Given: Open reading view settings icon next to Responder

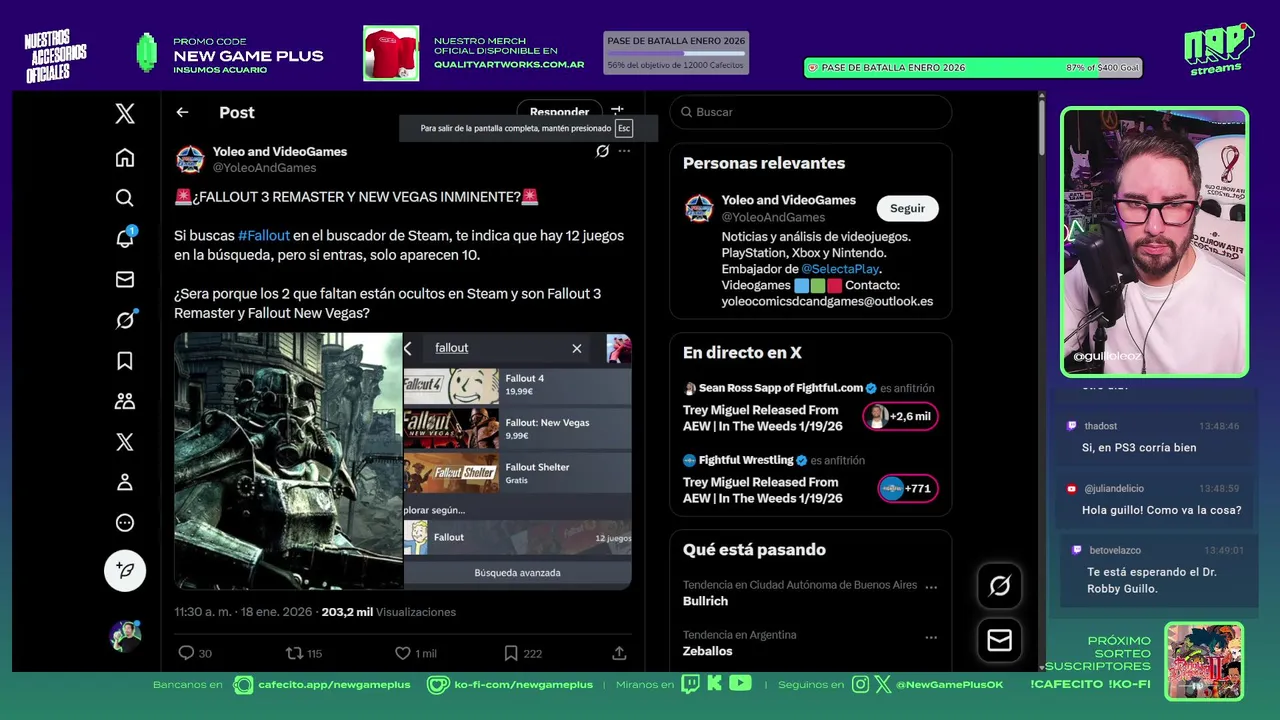Looking at the screenshot, I should pos(618,111).
